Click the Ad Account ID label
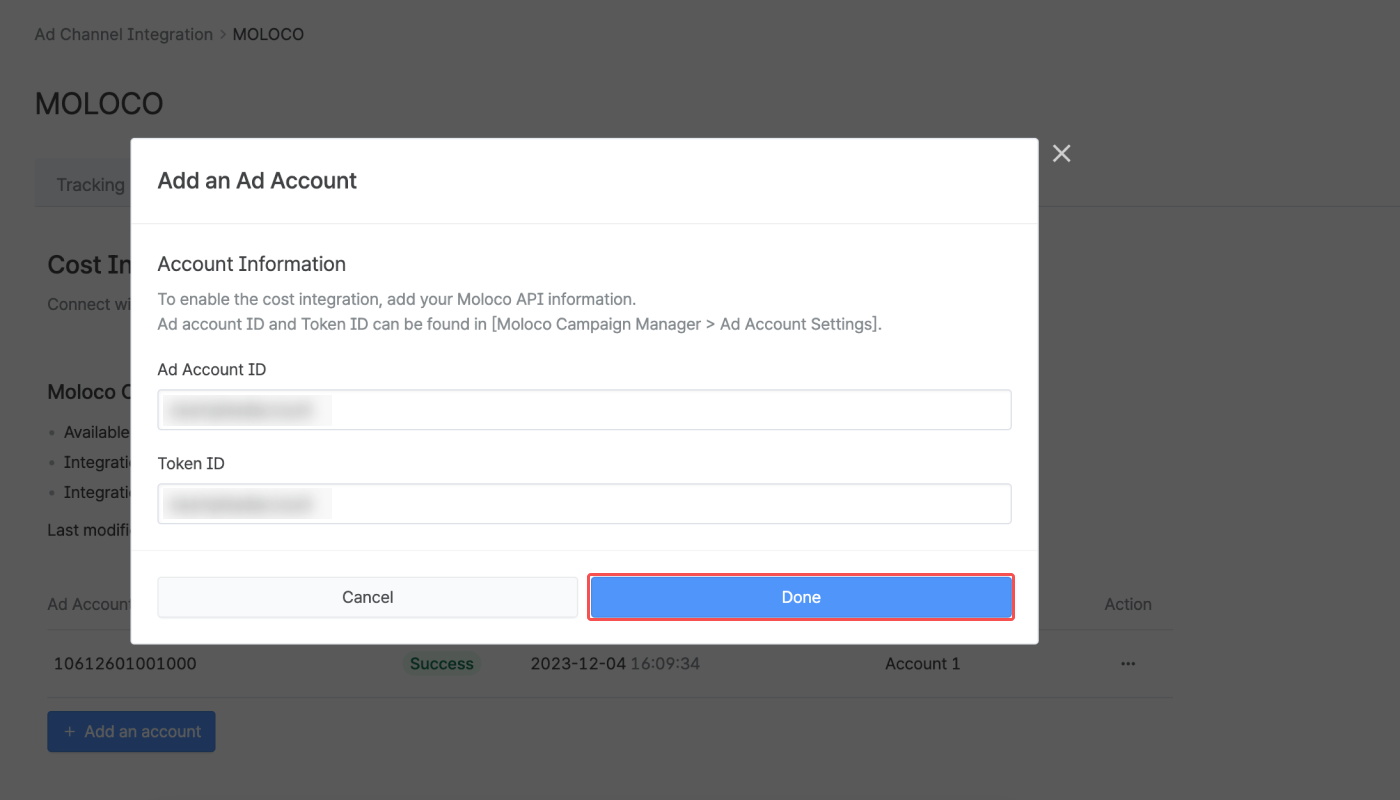1400x800 pixels. pos(212,370)
